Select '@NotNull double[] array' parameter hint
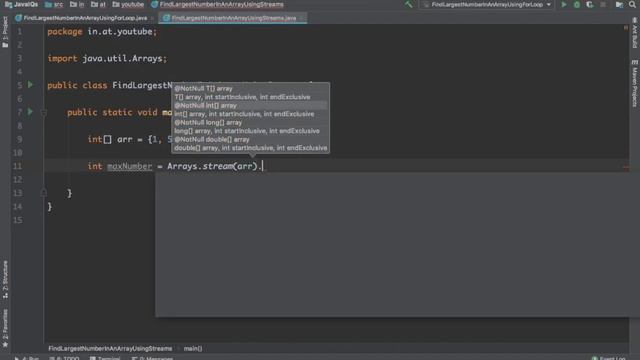Image resolution: width=640 pixels, height=360 pixels. click(x=212, y=140)
